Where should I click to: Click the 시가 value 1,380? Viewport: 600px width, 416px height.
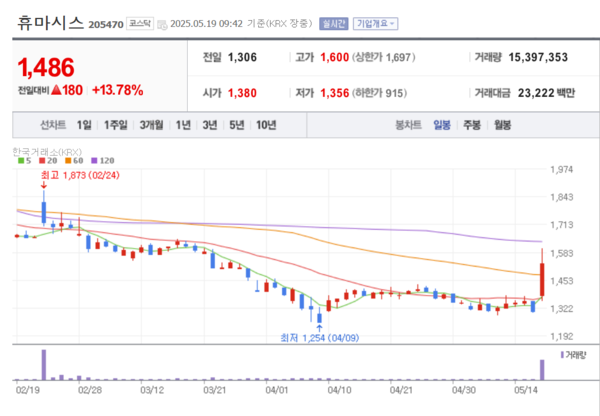(x=242, y=93)
